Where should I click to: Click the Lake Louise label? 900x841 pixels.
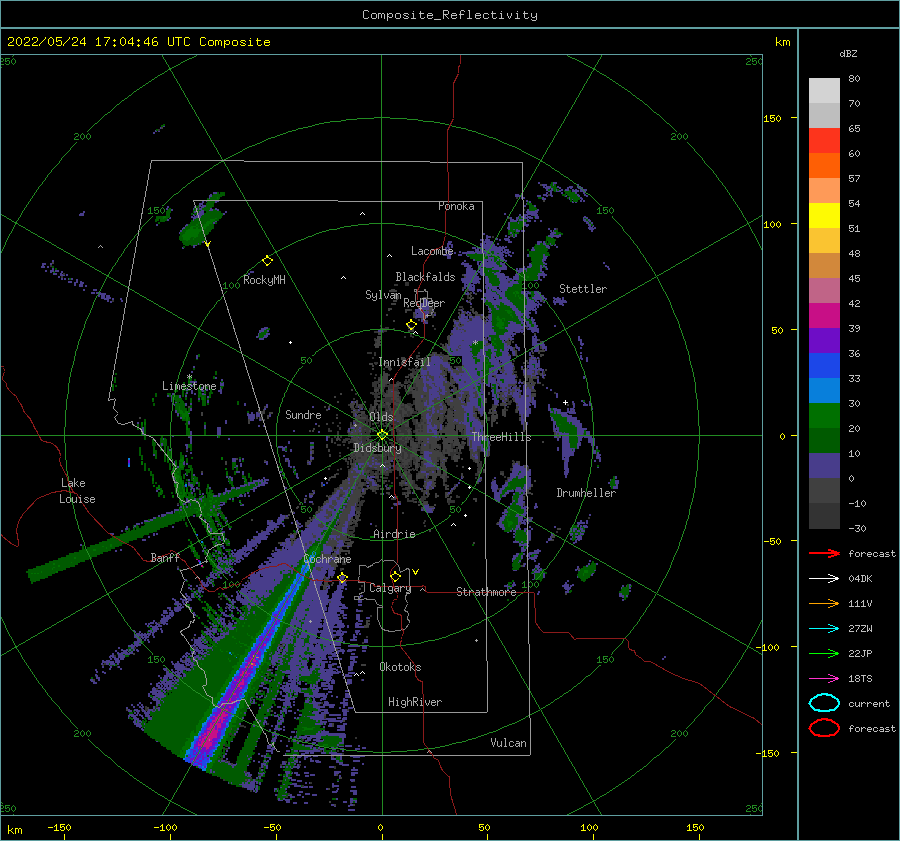(x=77, y=491)
